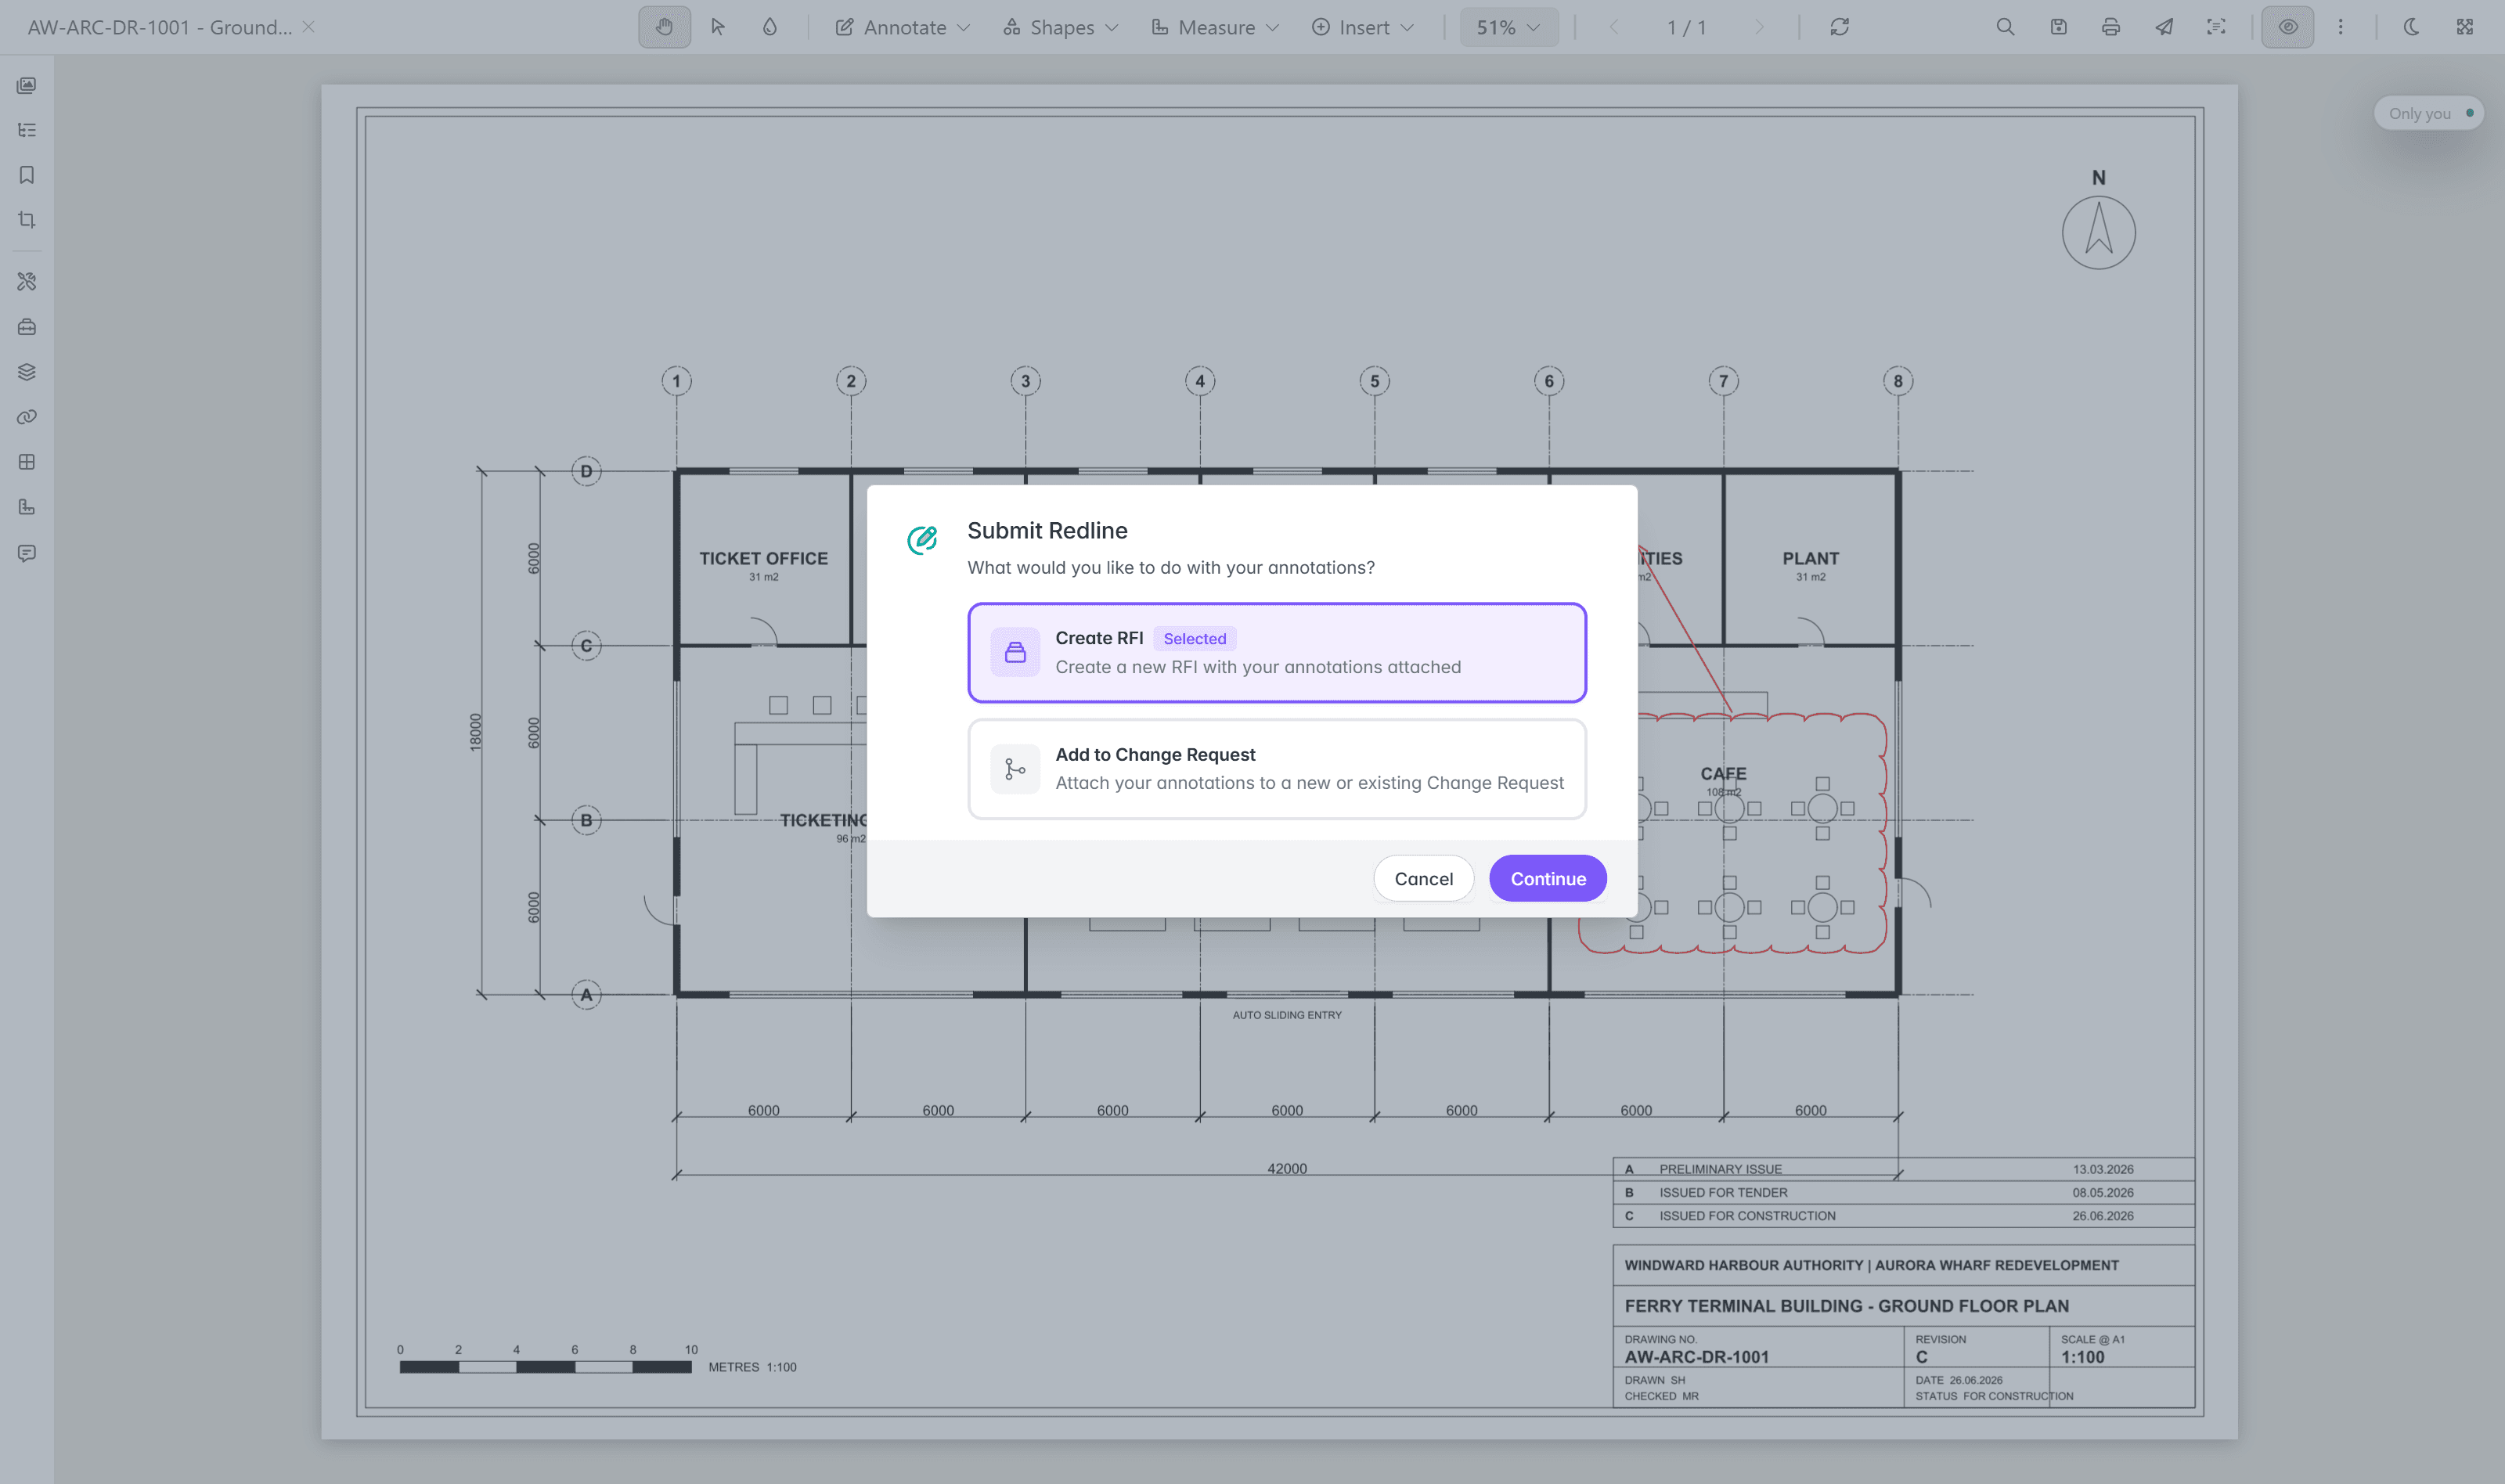Close the AW-ARC-DR-1001 document tab
2505x1484 pixels.
309,27
